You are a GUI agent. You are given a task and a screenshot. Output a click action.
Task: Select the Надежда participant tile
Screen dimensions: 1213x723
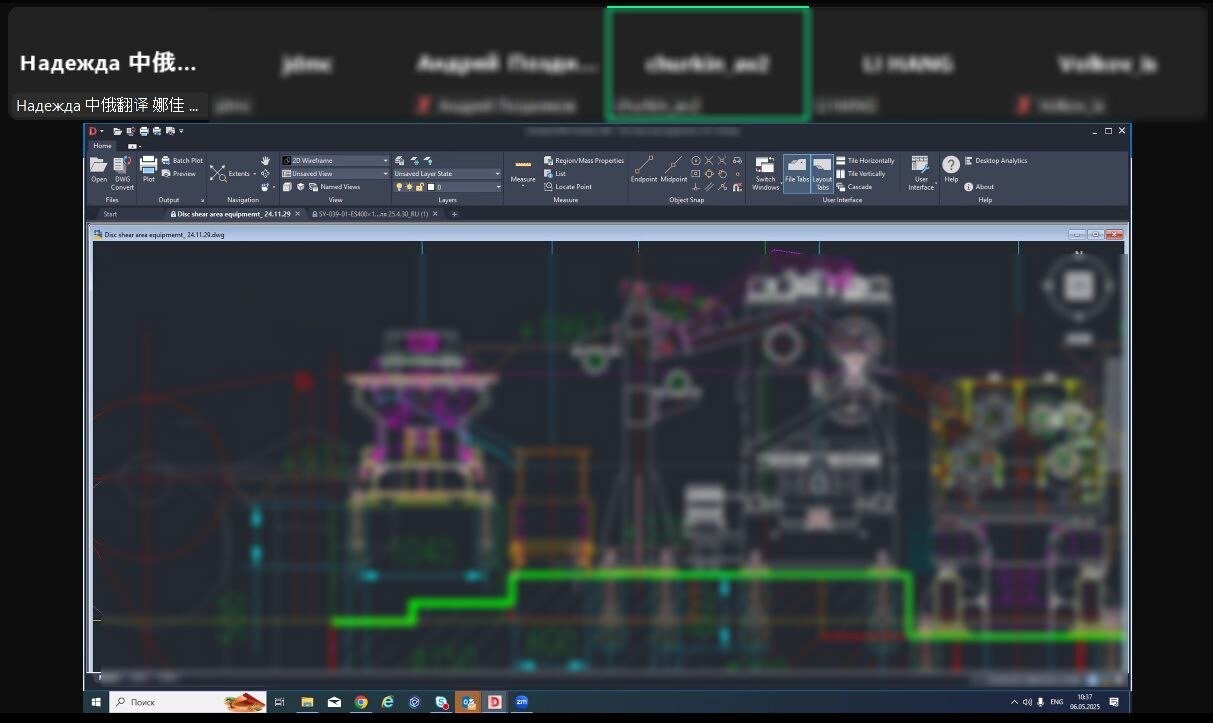click(108, 64)
